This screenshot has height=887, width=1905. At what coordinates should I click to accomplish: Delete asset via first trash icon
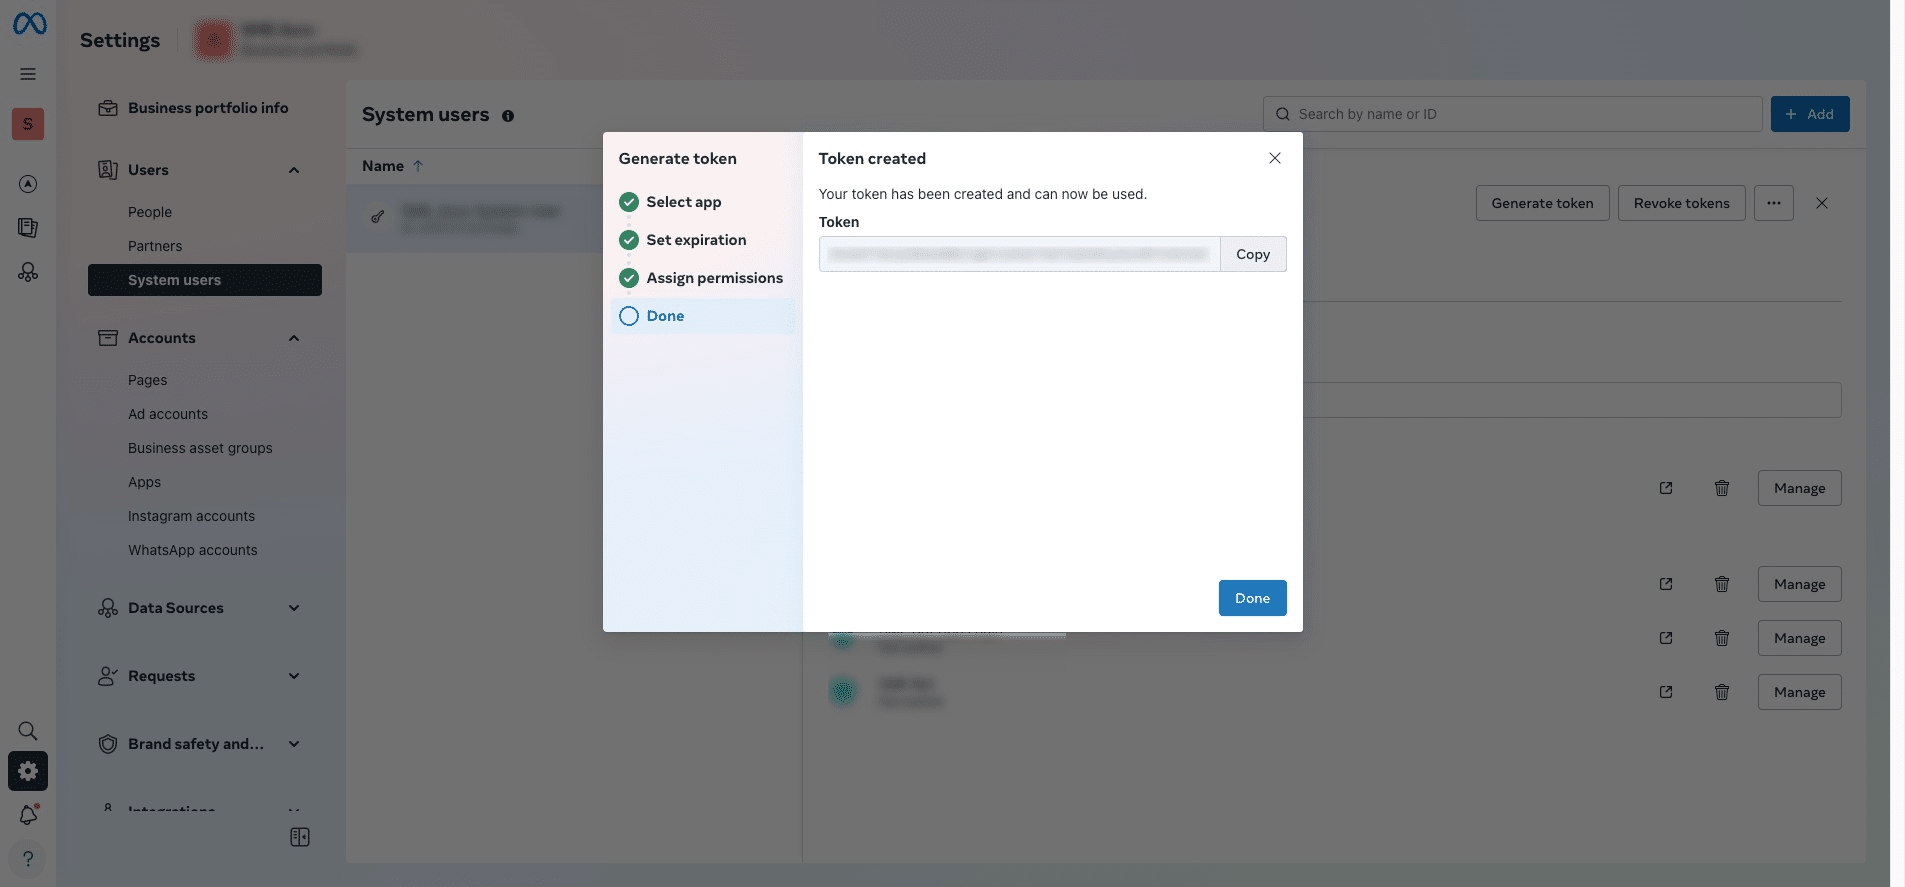pos(1722,488)
